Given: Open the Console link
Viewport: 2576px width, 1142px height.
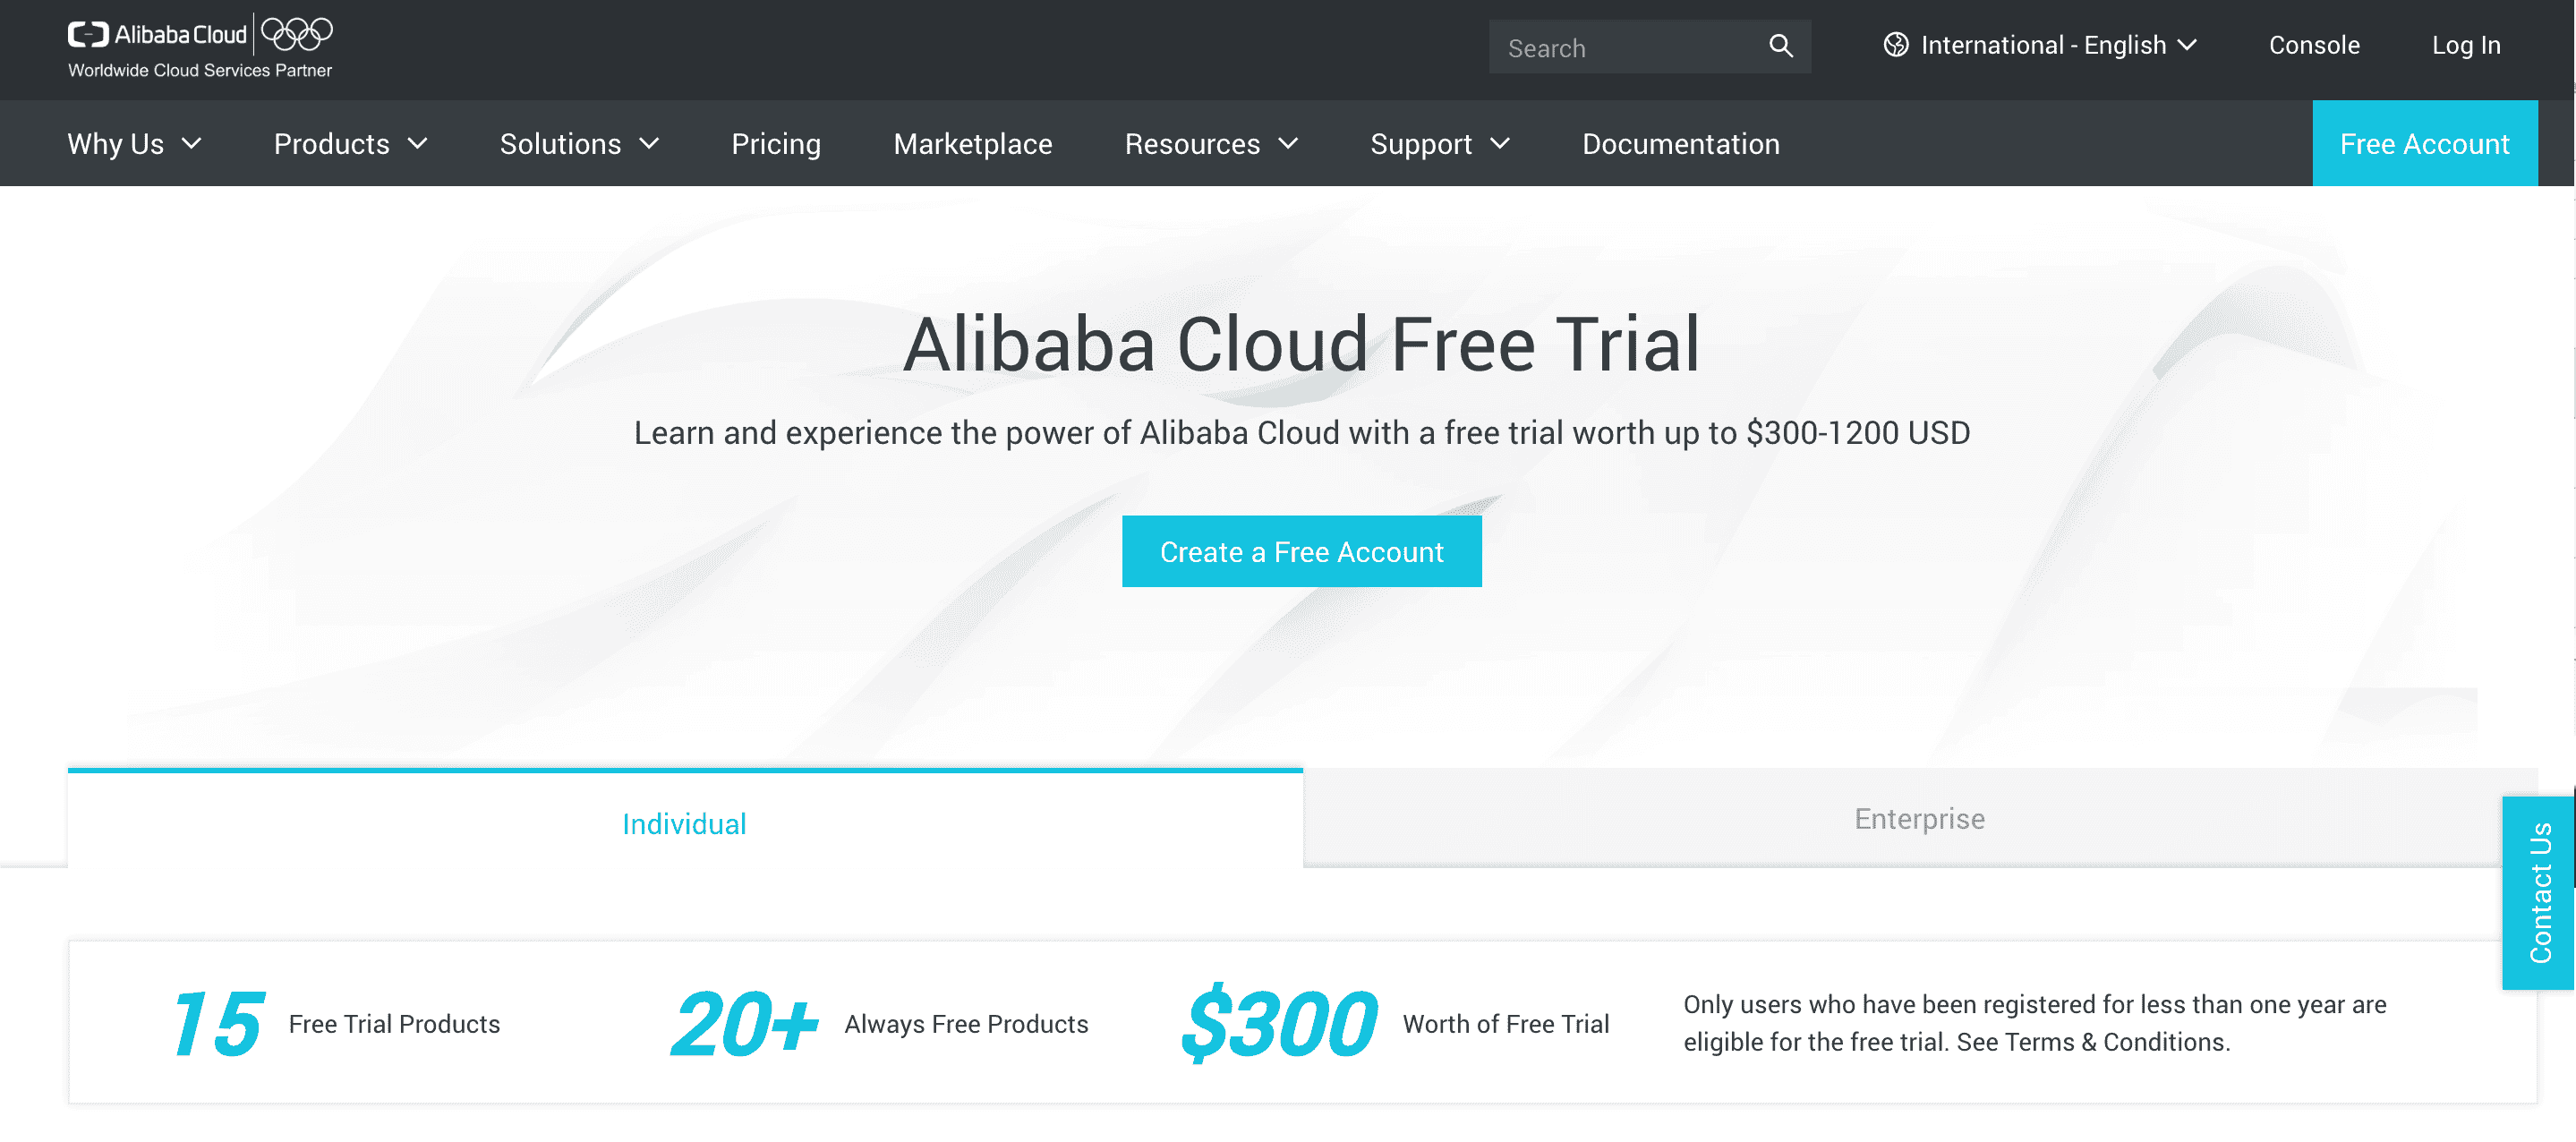Looking at the screenshot, I should (2313, 45).
